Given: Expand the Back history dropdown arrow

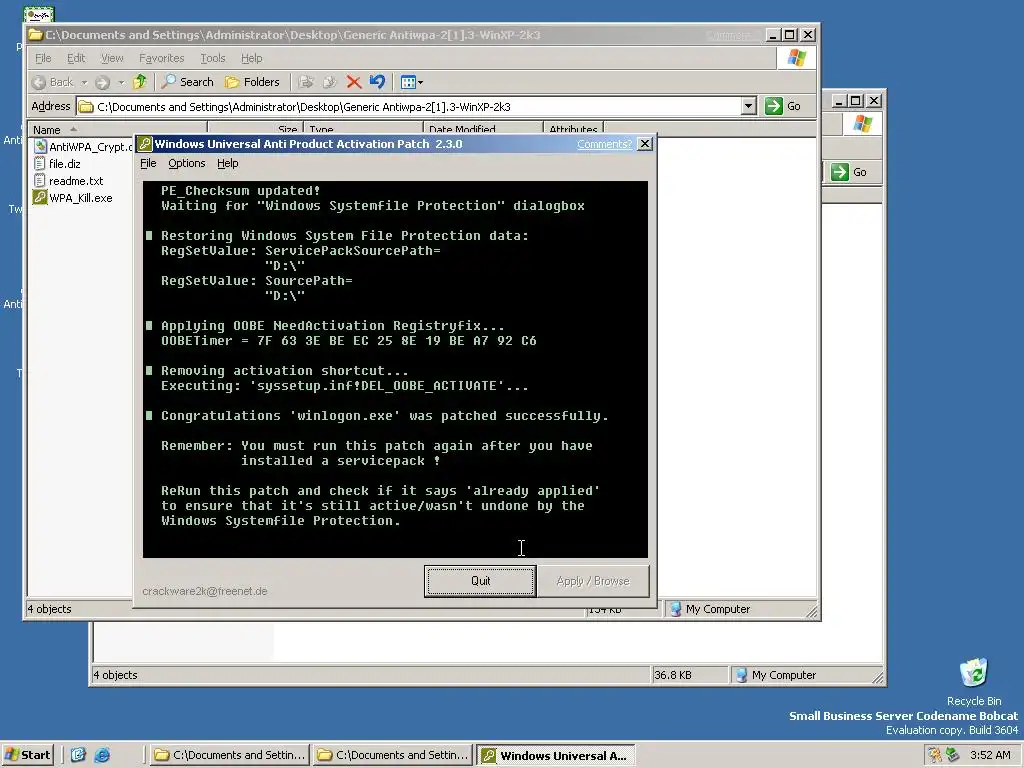Looking at the screenshot, I should click(84, 82).
